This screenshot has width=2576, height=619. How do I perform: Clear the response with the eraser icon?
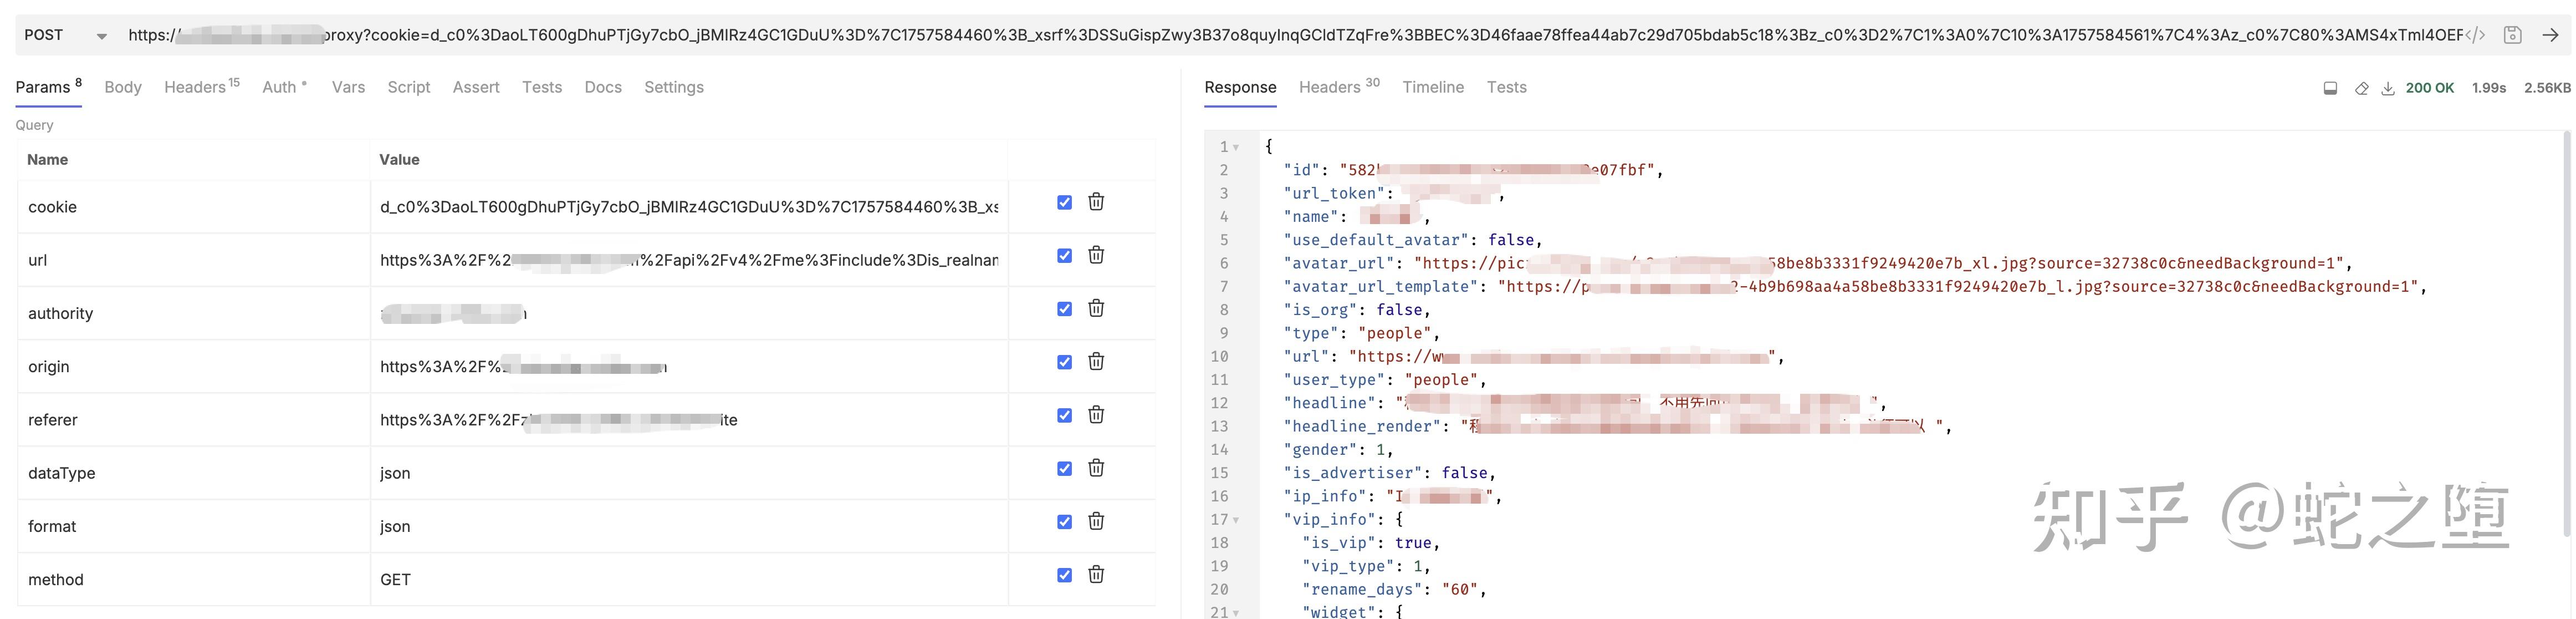tap(2361, 88)
